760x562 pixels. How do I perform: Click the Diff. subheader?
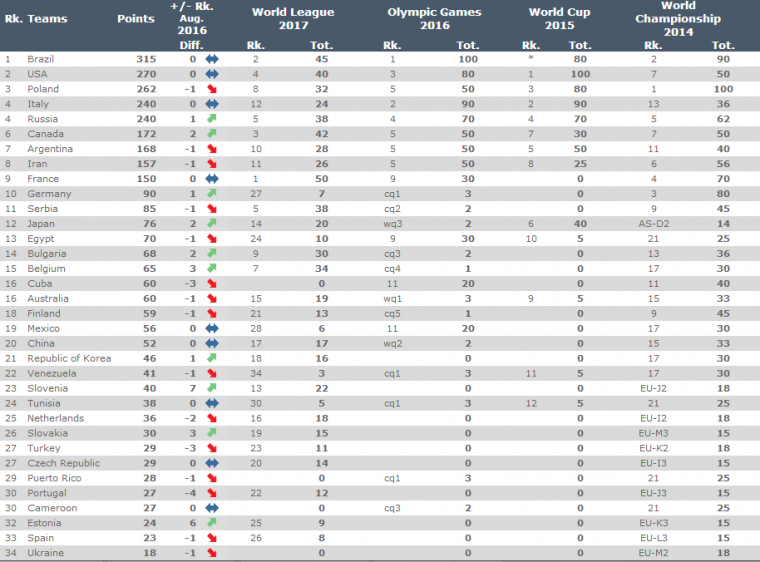coord(191,45)
